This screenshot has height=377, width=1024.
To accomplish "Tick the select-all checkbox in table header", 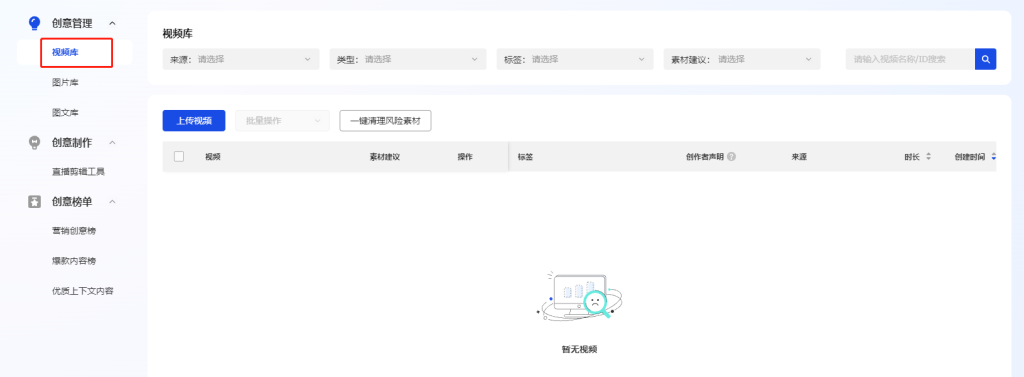I will click(x=179, y=156).
